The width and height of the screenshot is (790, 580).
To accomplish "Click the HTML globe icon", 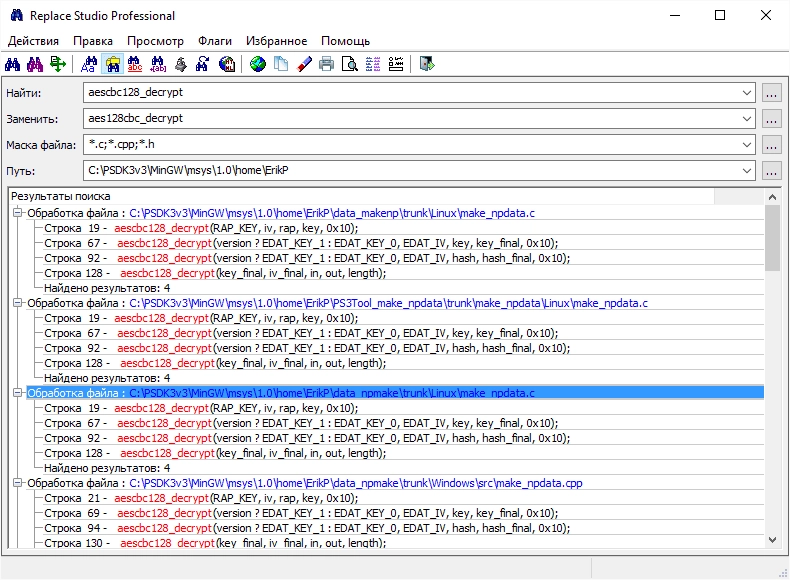I will coord(227,64).
